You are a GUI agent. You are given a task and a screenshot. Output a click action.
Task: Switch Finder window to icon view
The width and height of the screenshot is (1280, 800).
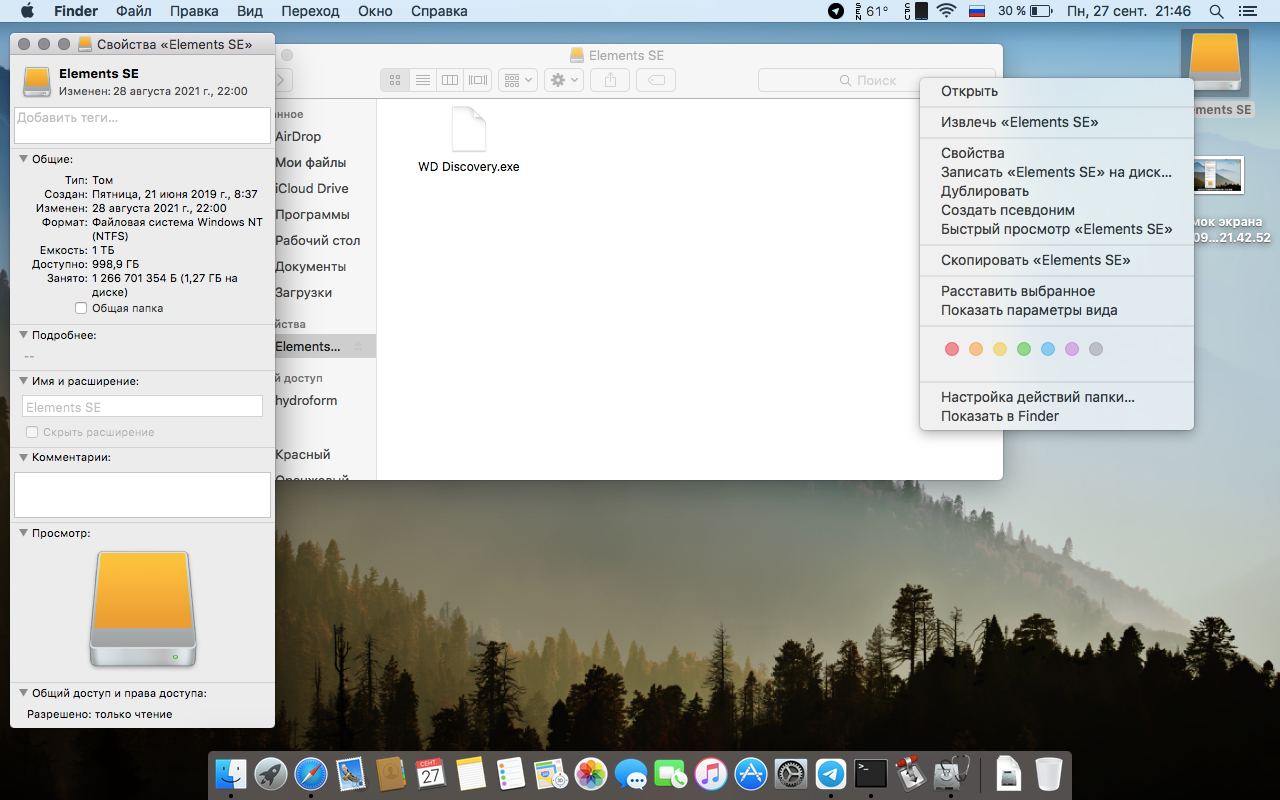click(395, 80)
